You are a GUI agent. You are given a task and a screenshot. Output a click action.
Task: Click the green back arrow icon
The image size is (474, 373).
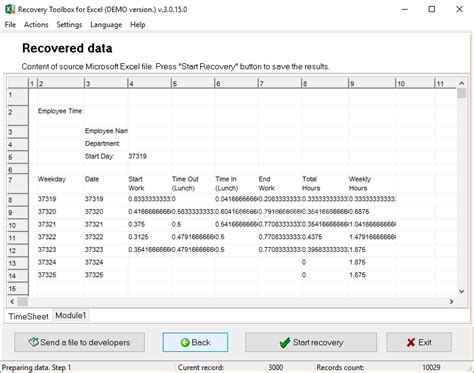185,342
